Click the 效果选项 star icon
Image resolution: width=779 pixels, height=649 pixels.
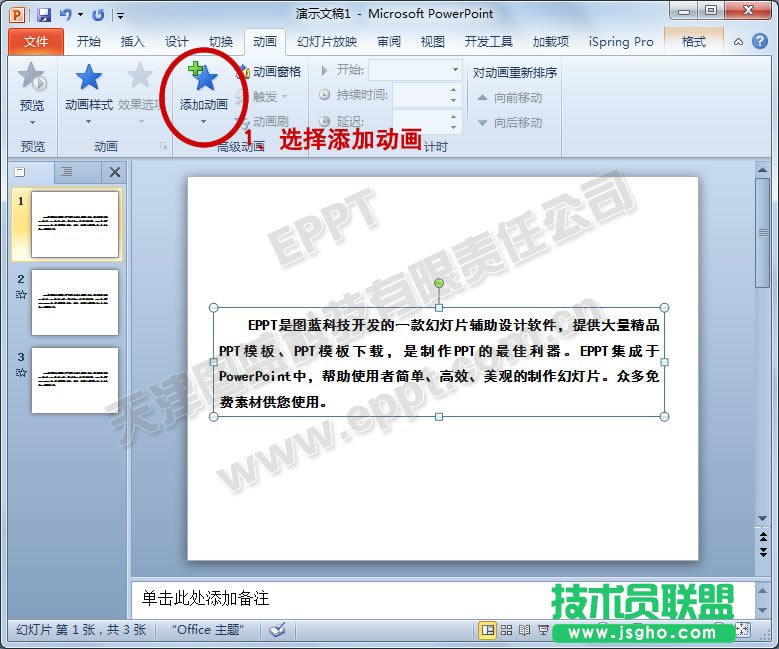140,76
